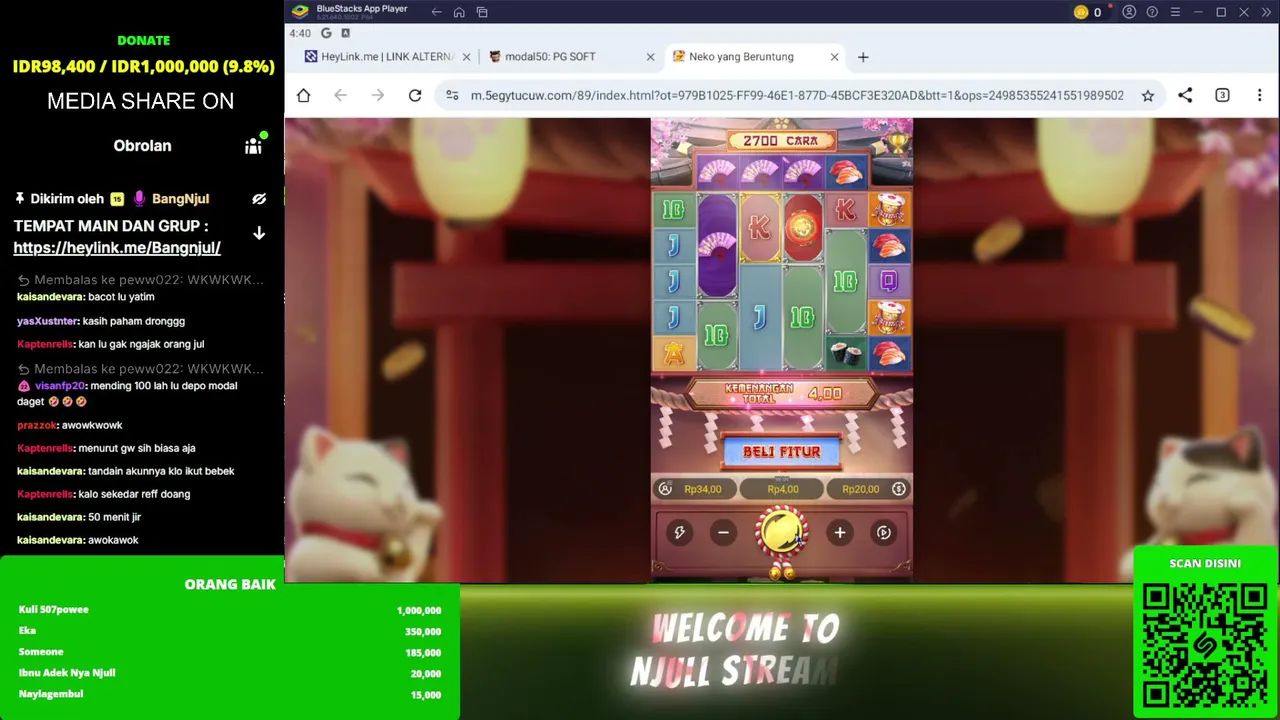Open browser three-dot menu
Image resolution: width=1280 pixels, height=720 pixels.
point(1259,95)
